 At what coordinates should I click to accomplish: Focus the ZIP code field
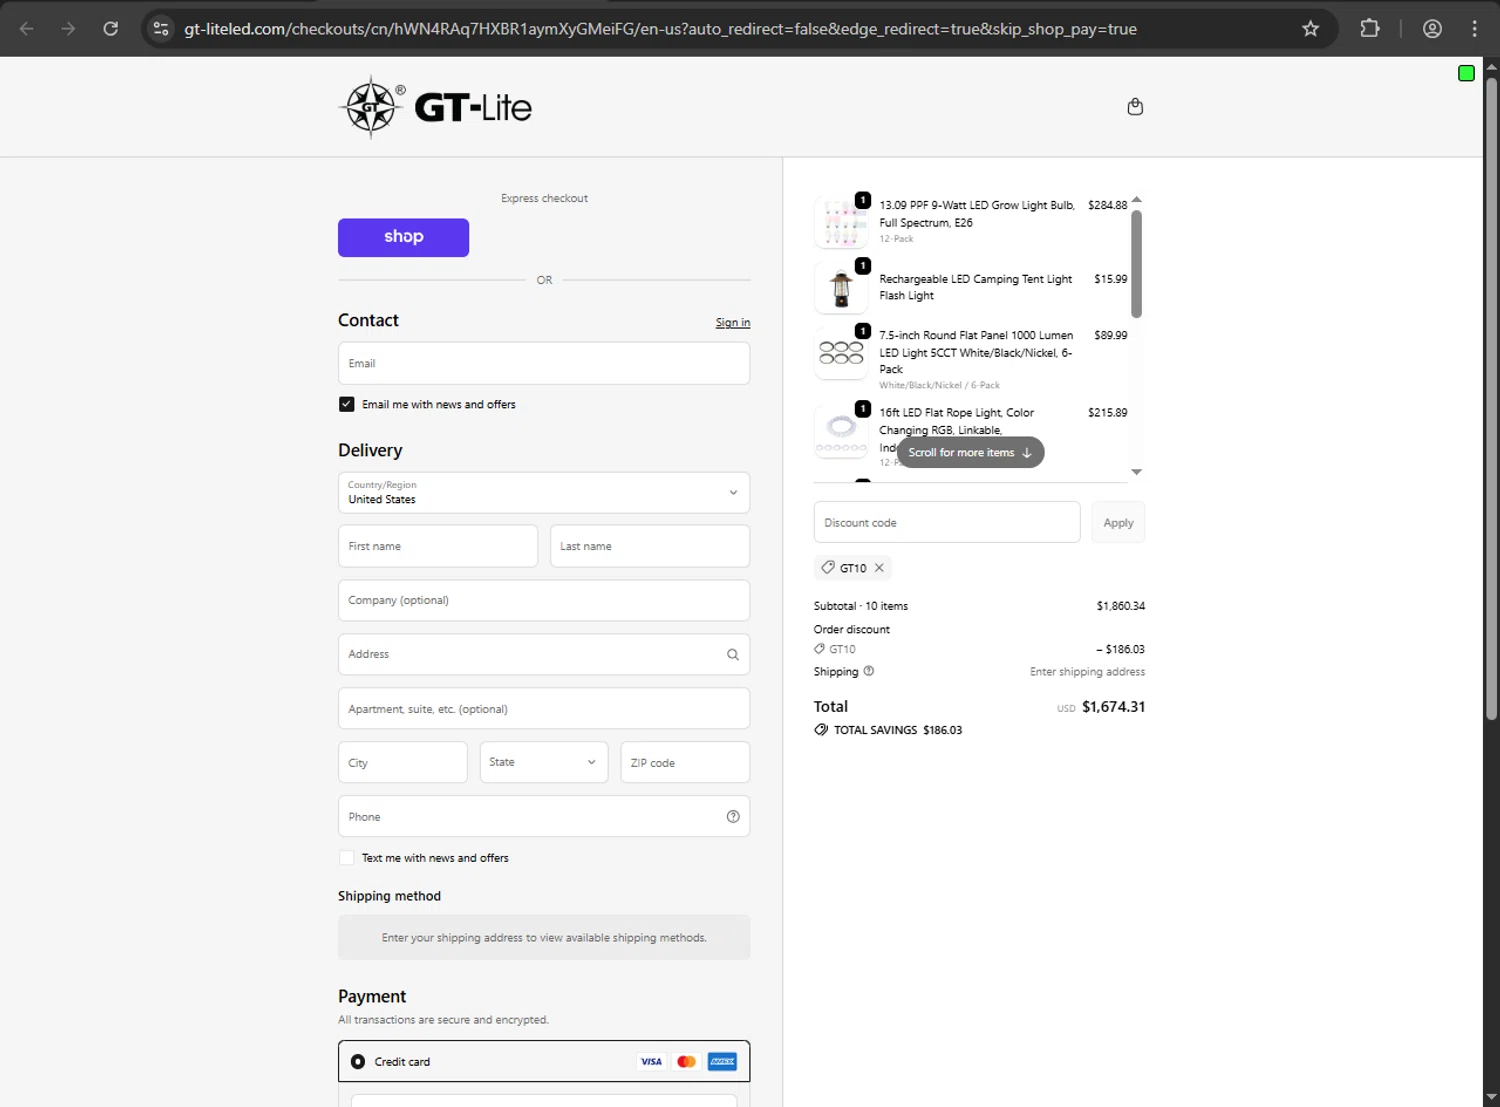(685, 763)
